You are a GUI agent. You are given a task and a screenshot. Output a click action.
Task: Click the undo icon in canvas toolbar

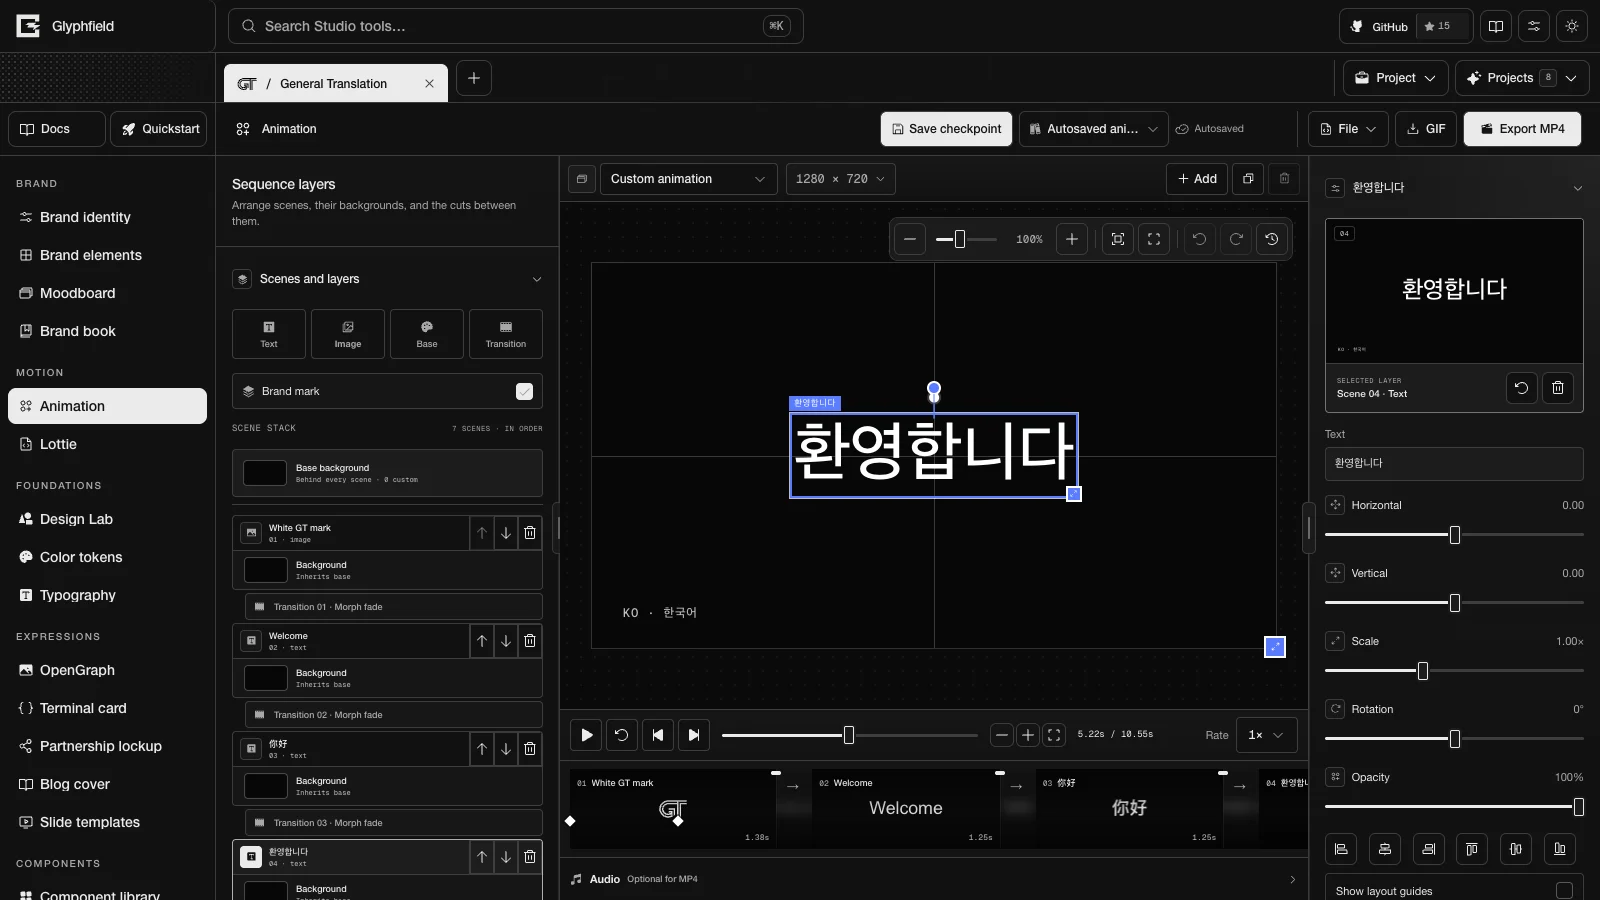click(1200, 239)
